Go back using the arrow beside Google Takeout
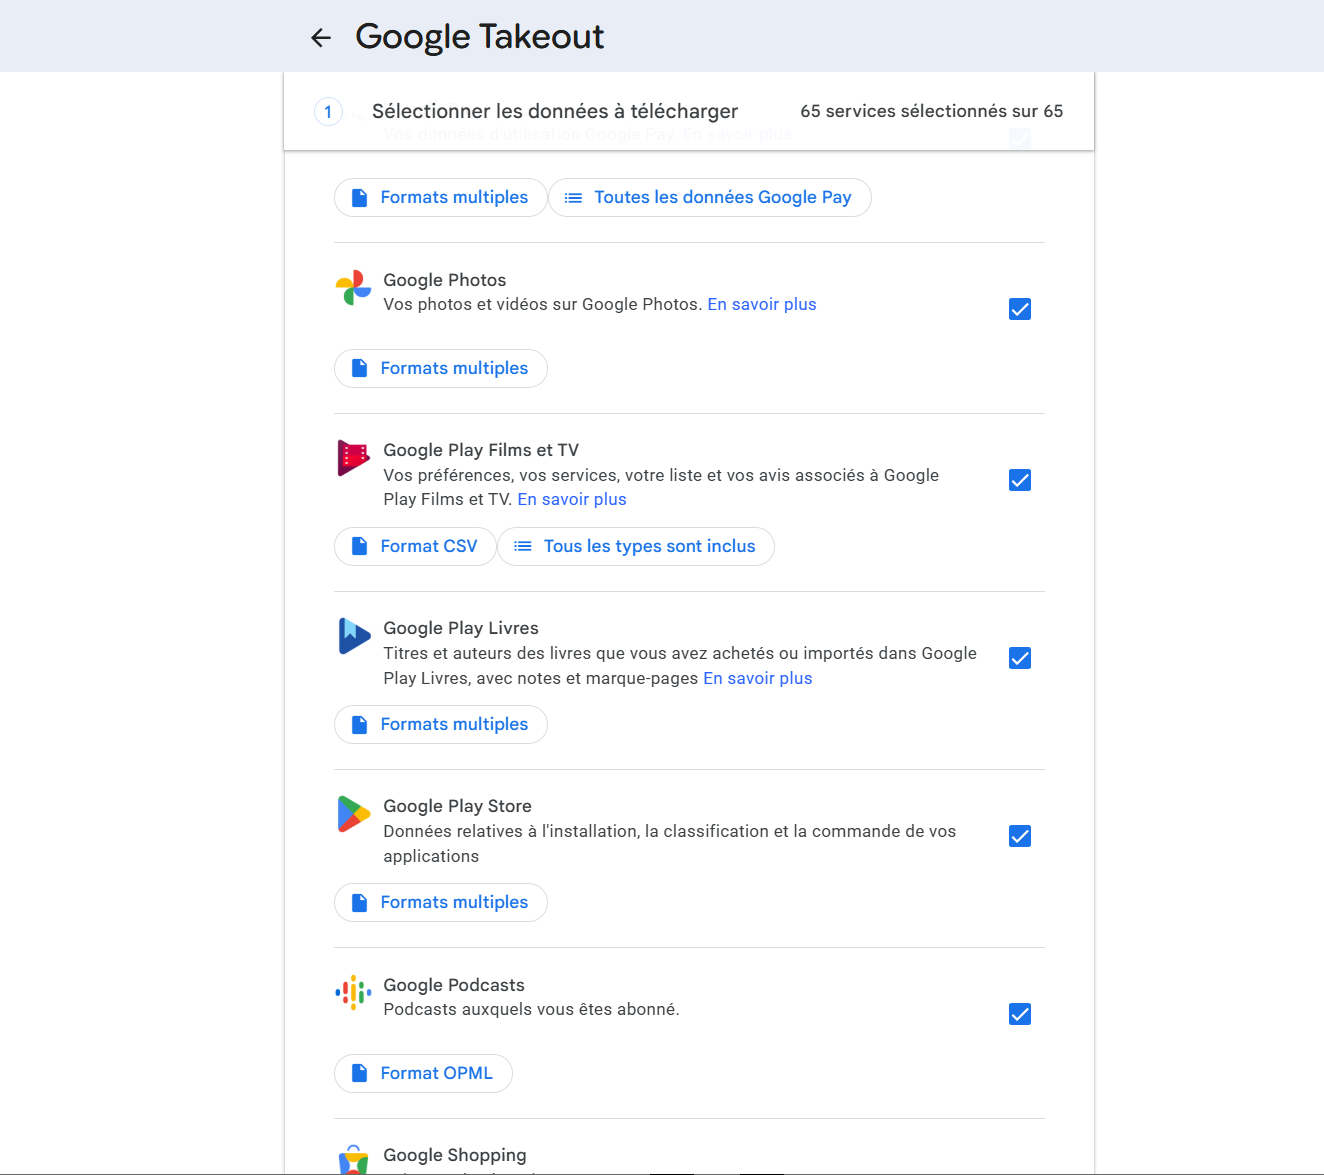 pos(321,38)
